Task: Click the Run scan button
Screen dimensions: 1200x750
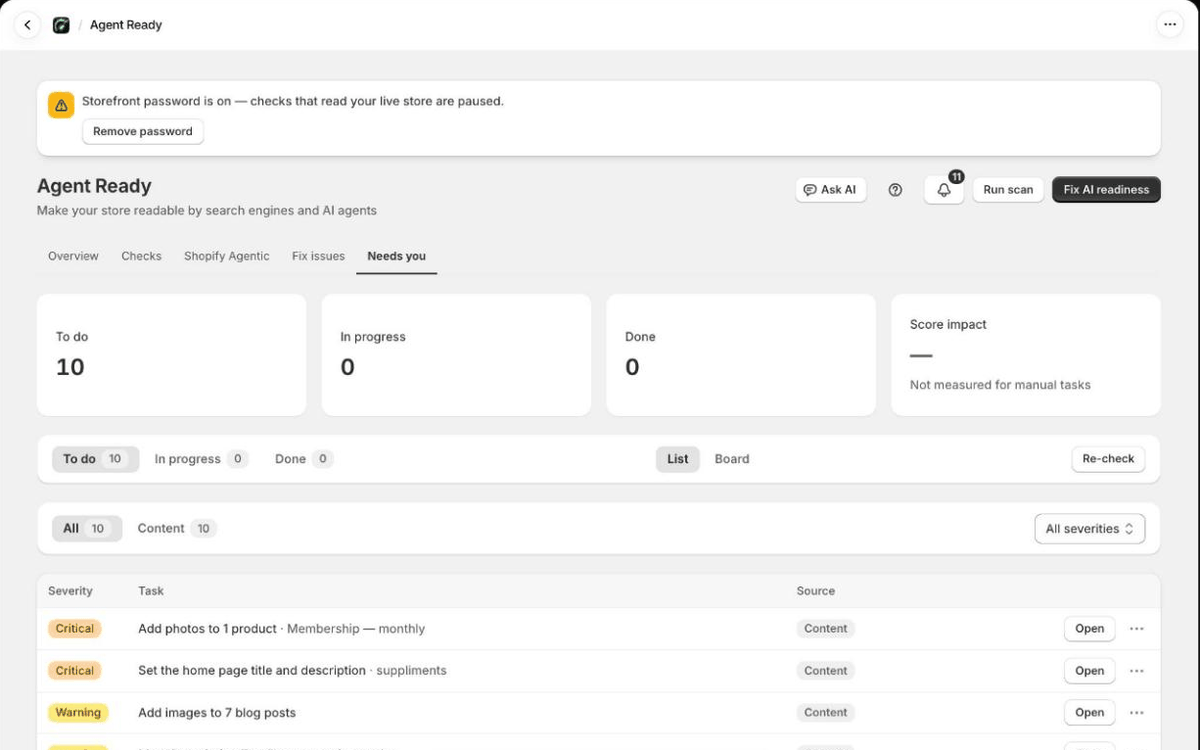Action: pos(1008,190)
